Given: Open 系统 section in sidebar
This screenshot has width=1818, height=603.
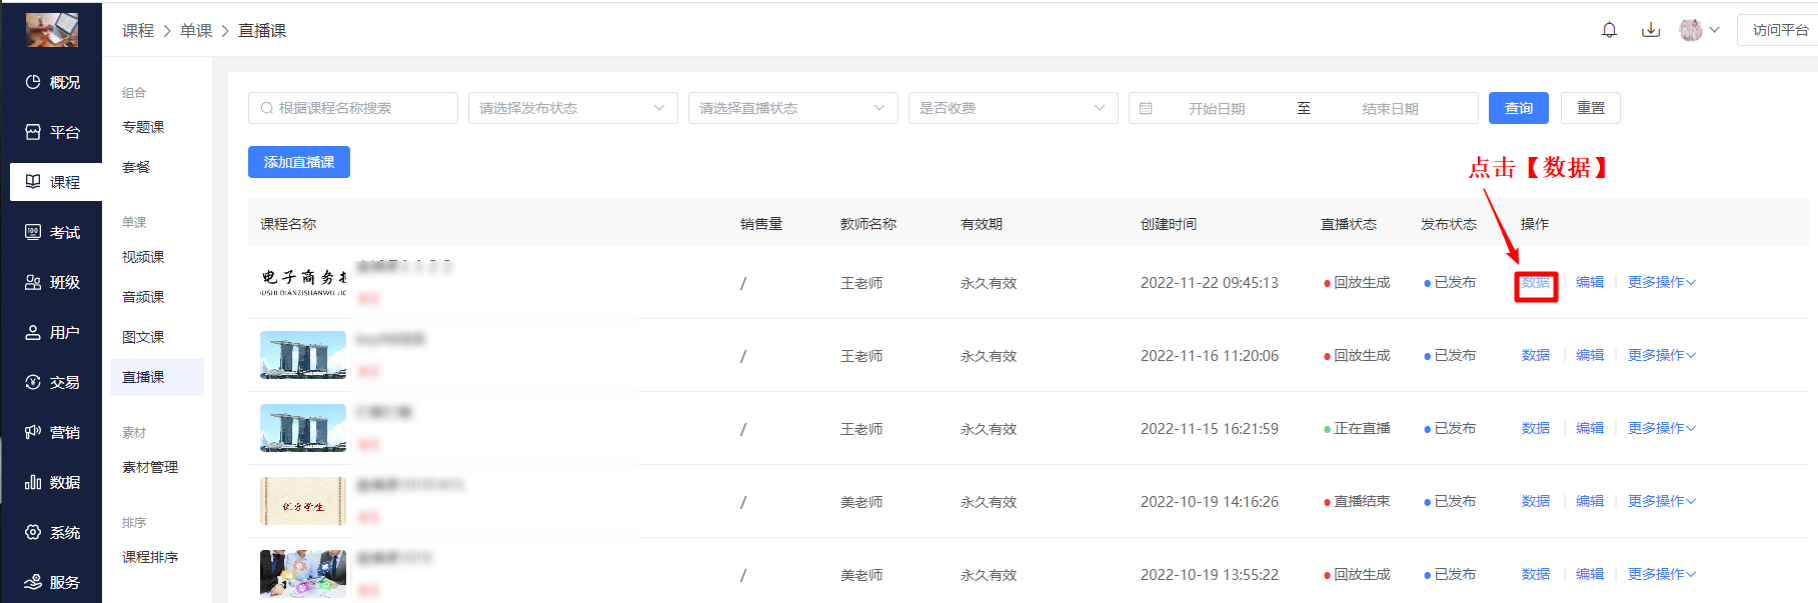Looking at the screenshot, I should click(x=52, y=532).
